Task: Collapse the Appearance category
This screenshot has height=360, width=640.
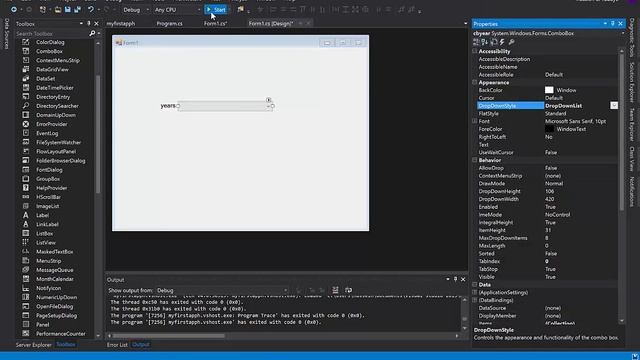Action: [475, 82]
